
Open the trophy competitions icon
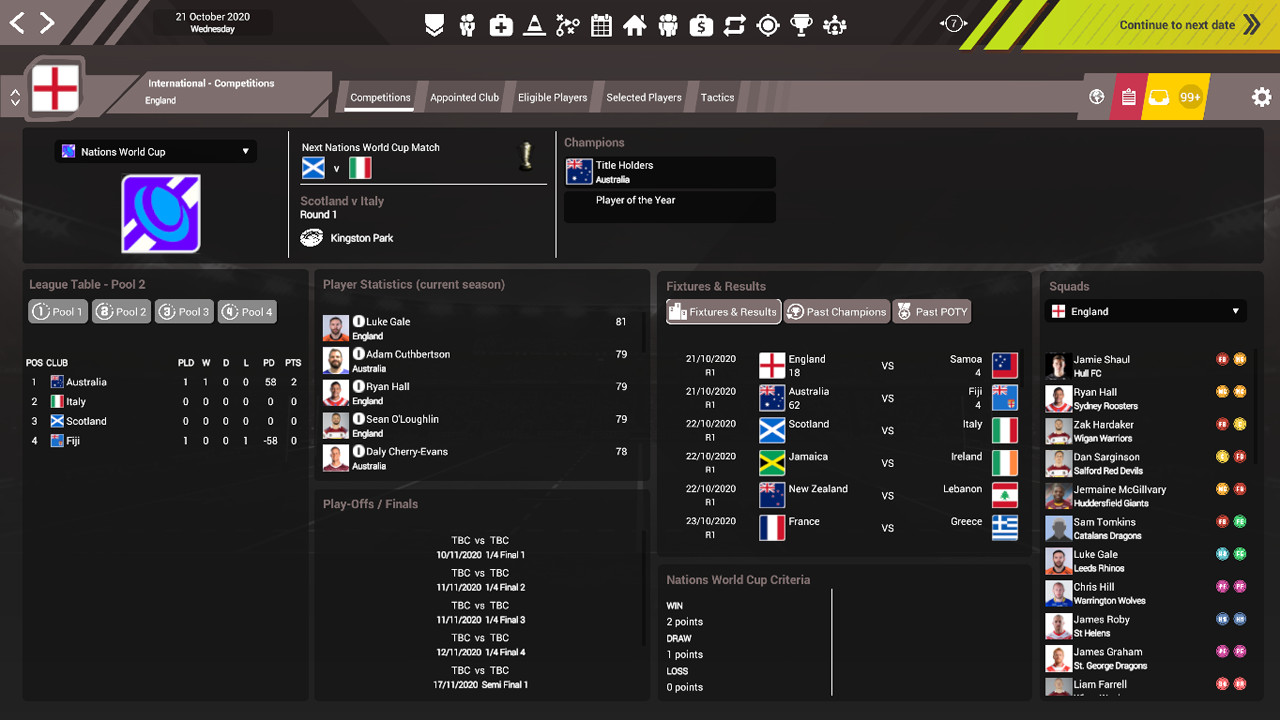coord(801,24)
